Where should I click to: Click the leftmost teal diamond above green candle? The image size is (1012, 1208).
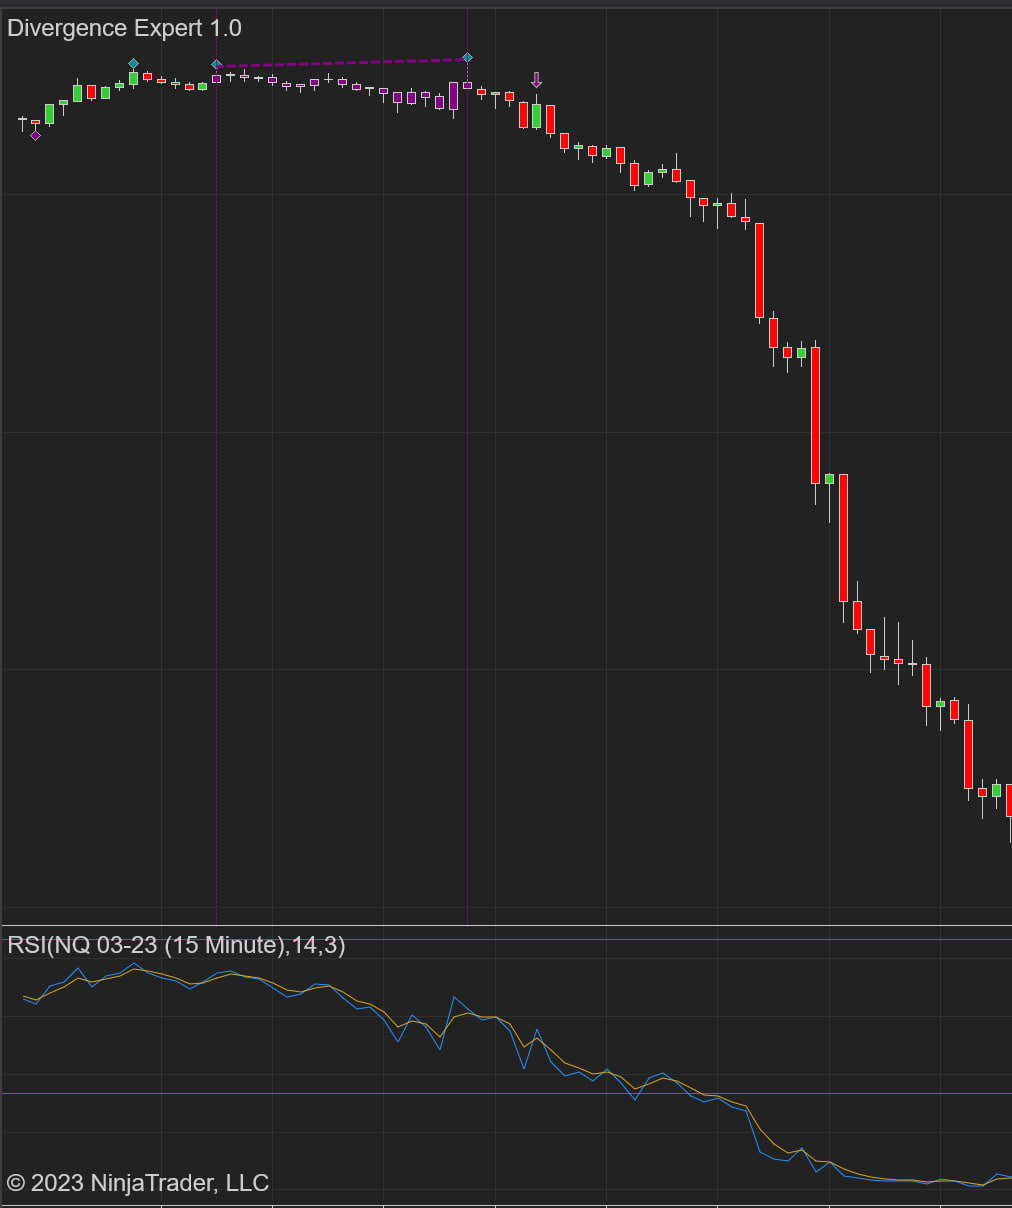click(133, 64)
